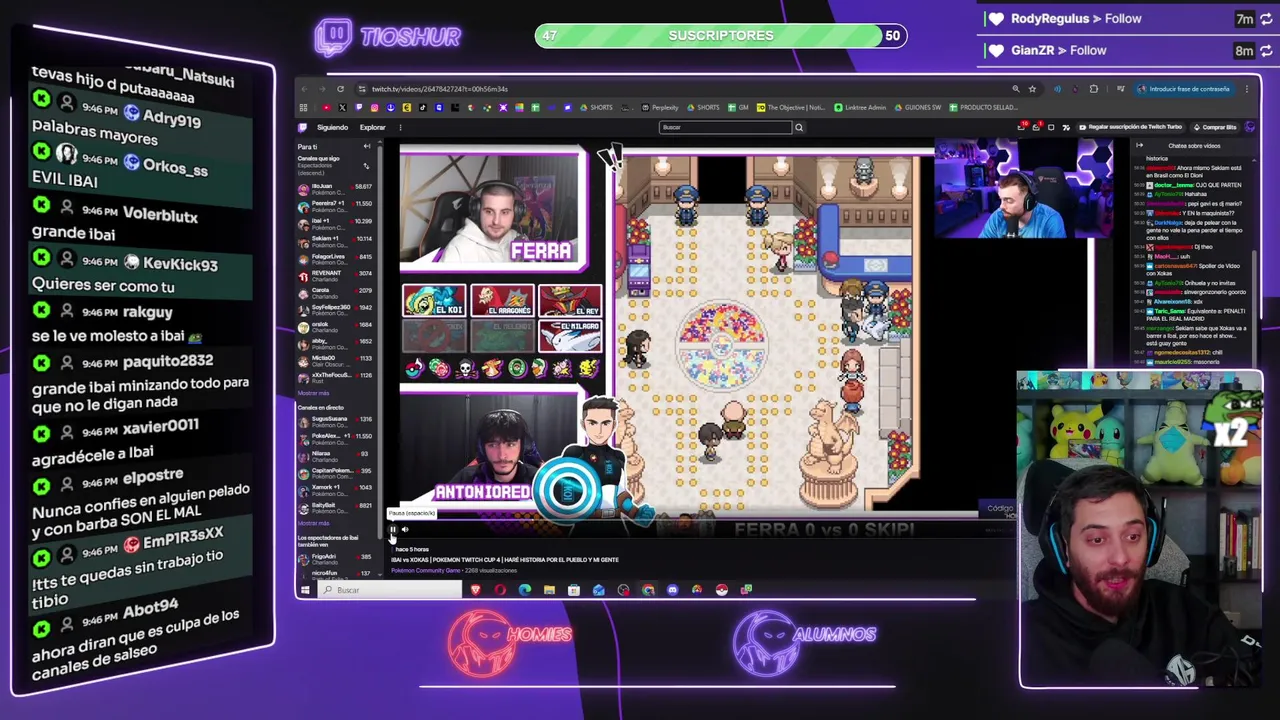This screenshot has height=720, width=1280.
Task: Open Twitch more options three-dot menu
Action: coord(400,127)
